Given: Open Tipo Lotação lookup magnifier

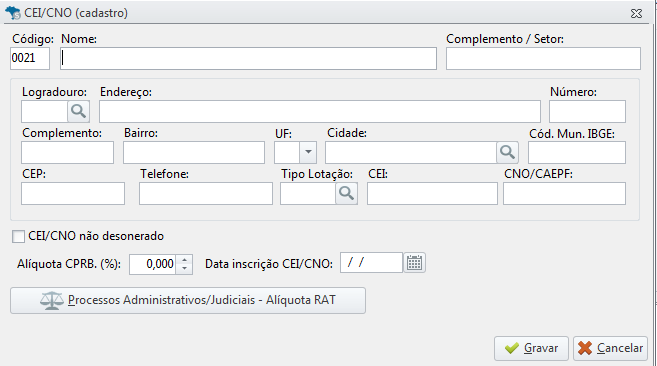Looking at the screenshot, I should pos(347,193).
